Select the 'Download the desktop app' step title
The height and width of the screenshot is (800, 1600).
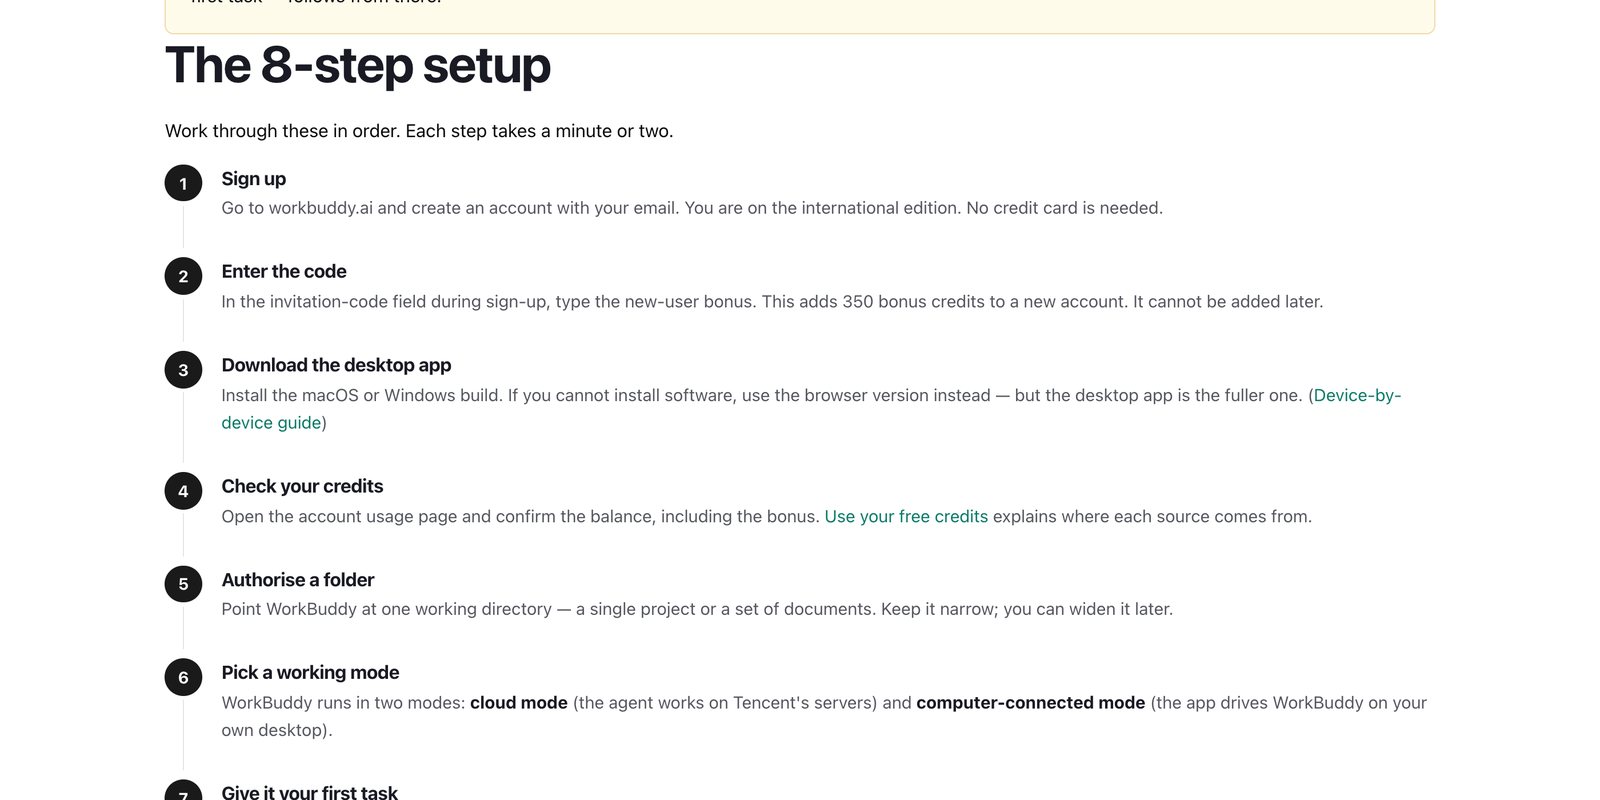[336, 365]
